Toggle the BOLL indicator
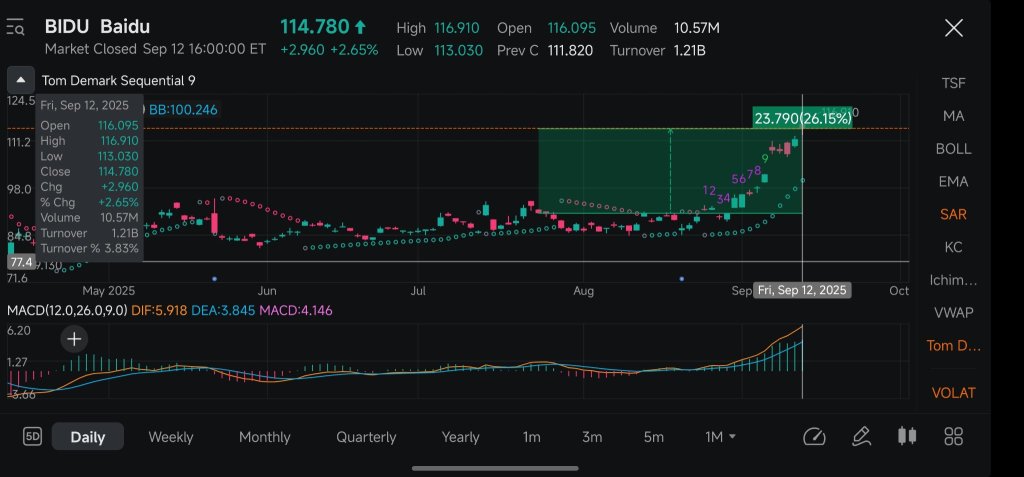Screen dimensions: 1024x477 pyautogui.click(x=953, y=148)
